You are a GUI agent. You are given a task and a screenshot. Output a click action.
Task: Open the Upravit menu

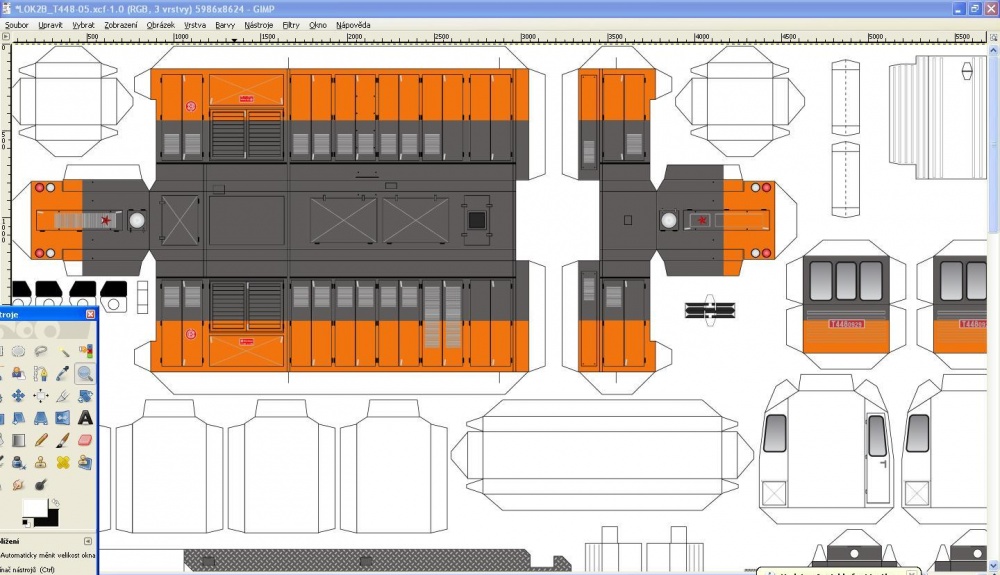50,25
